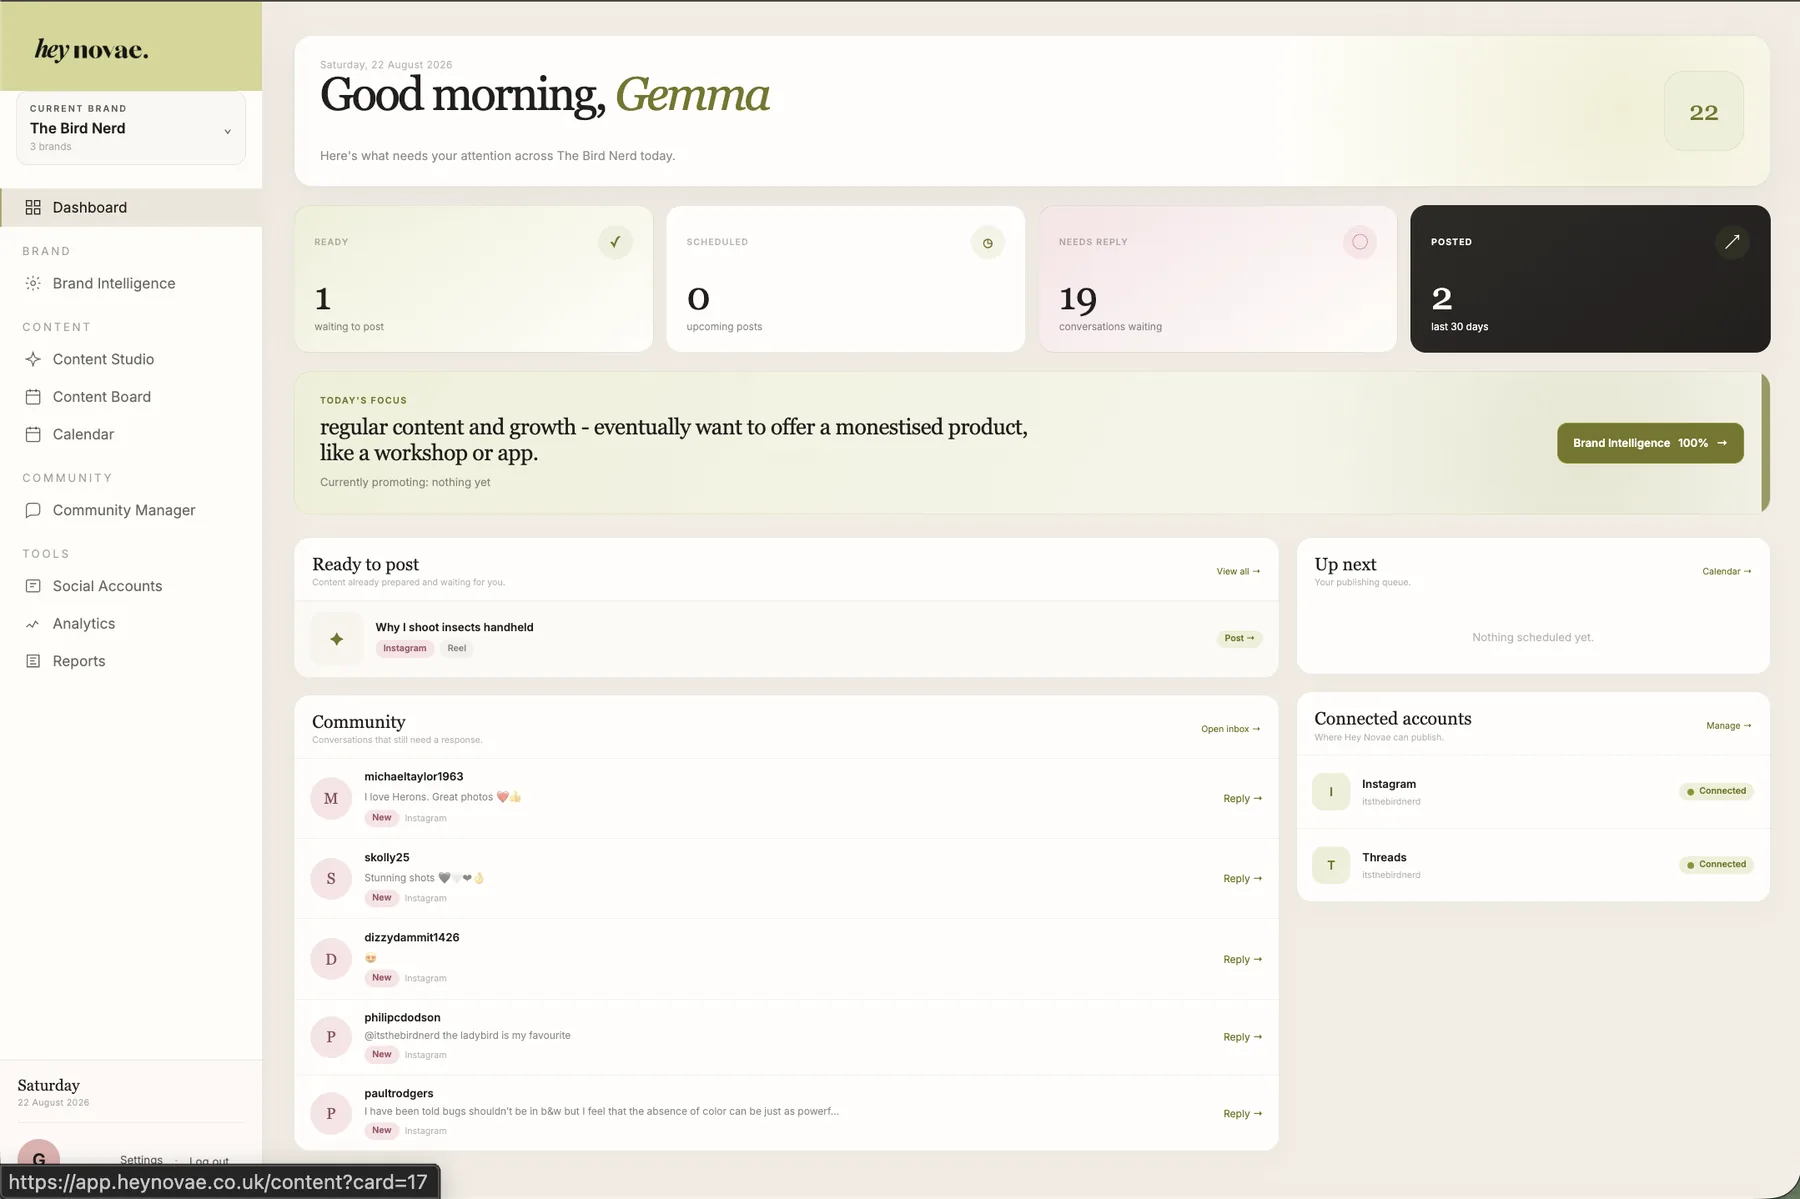Image resolution: width=1800 pixels, height=1199 pixels.
Task: Reply to dizzydammit1426's comment
Action: 1243,959
